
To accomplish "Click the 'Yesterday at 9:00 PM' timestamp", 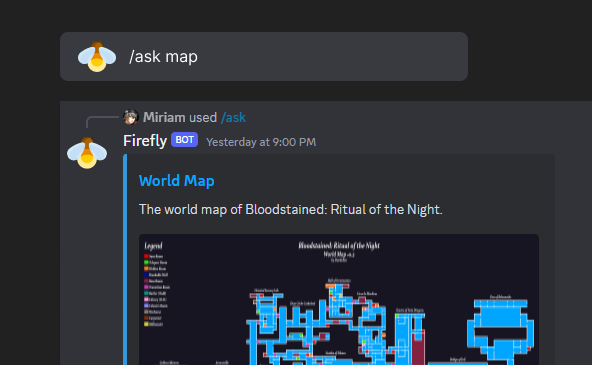I will [x=261, y=142].
